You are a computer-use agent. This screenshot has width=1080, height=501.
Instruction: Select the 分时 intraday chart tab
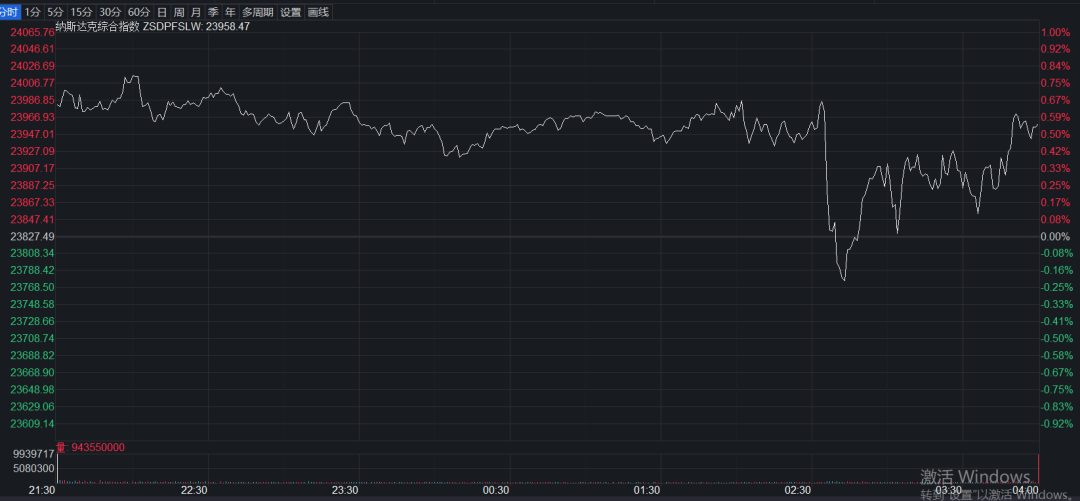pyautogui.click(x=10, y=12)
